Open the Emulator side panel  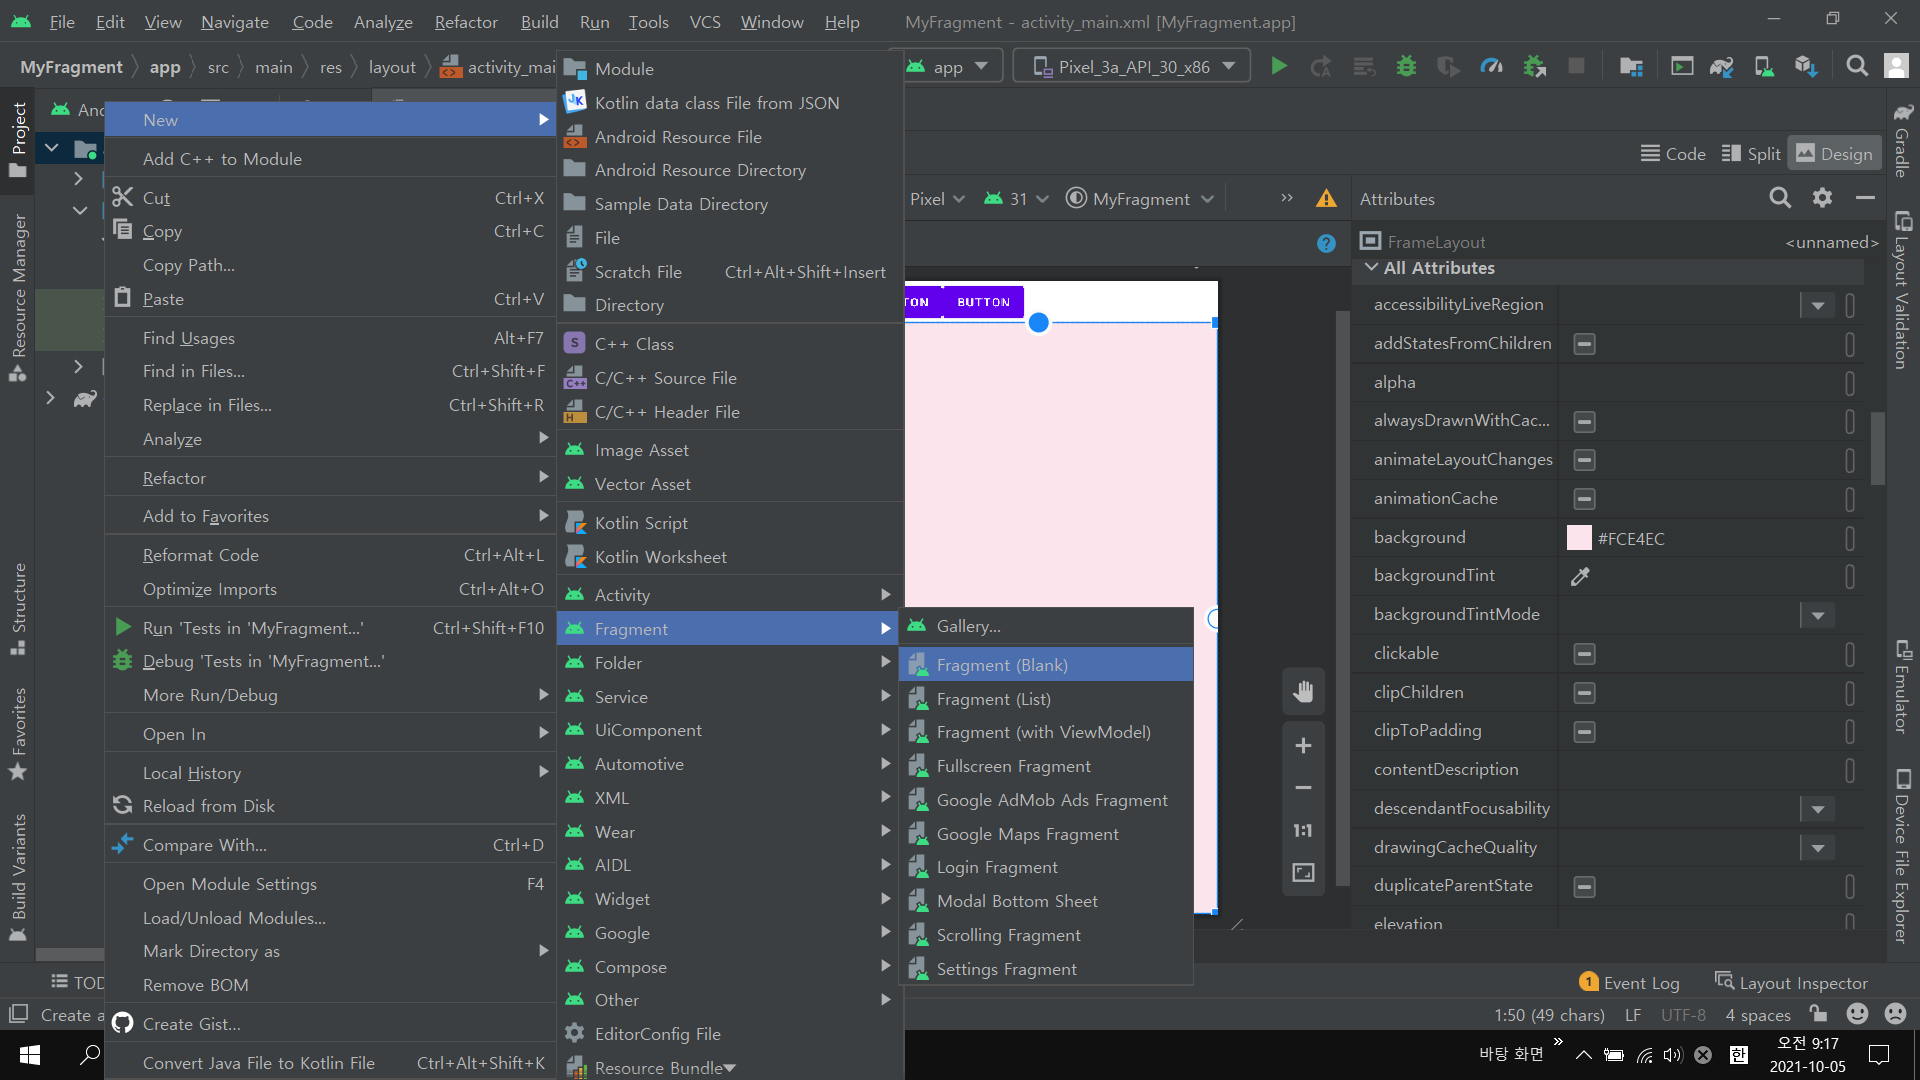pos(1902,687)
